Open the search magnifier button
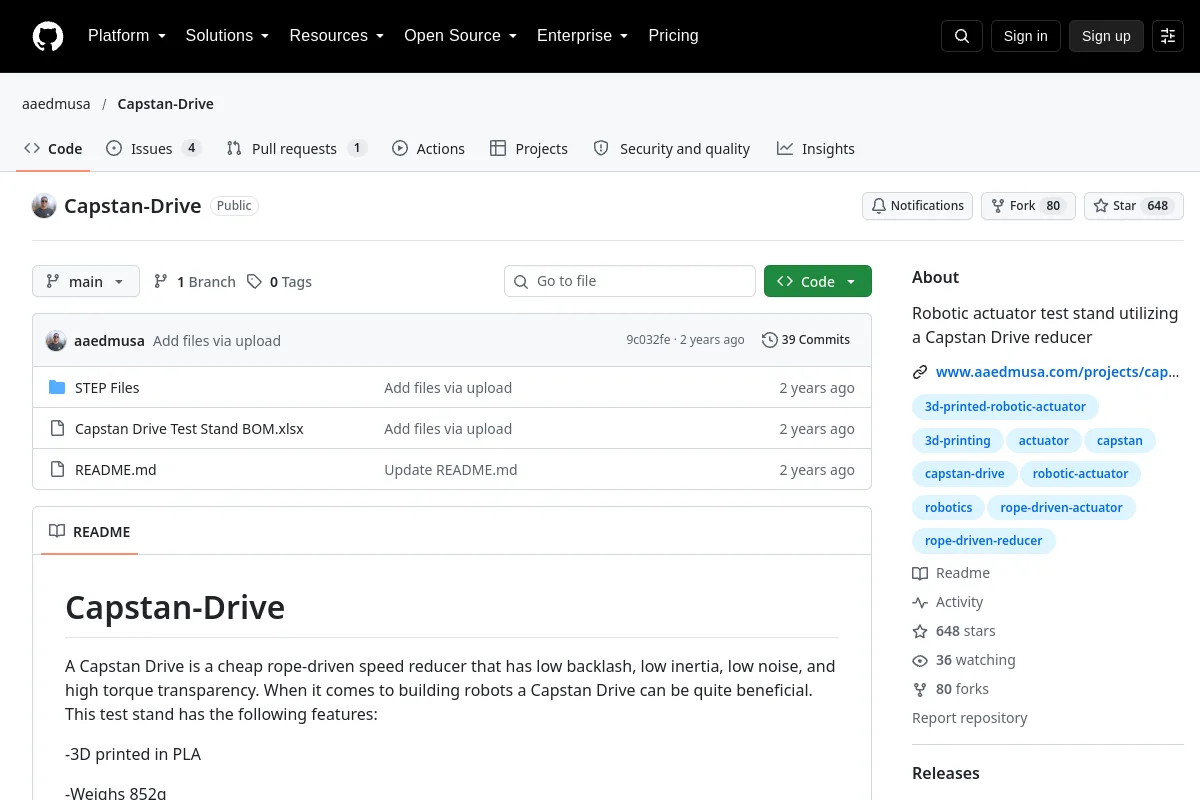Image resolution: width=1200 pixels, height=800 pixels. coord(962,36)
